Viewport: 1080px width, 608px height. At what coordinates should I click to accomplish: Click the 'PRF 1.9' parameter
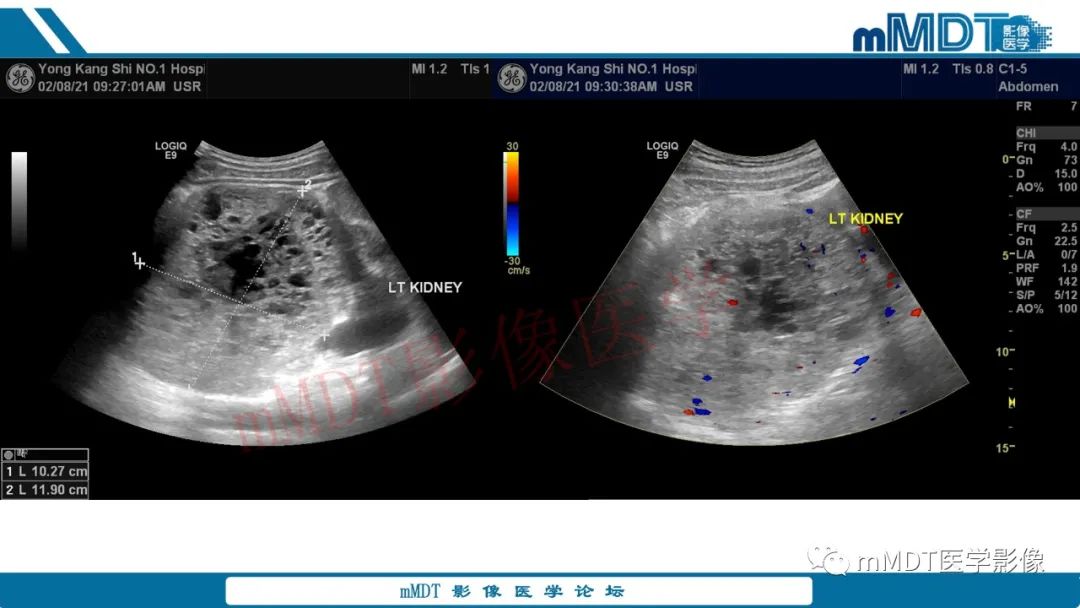1046,268
